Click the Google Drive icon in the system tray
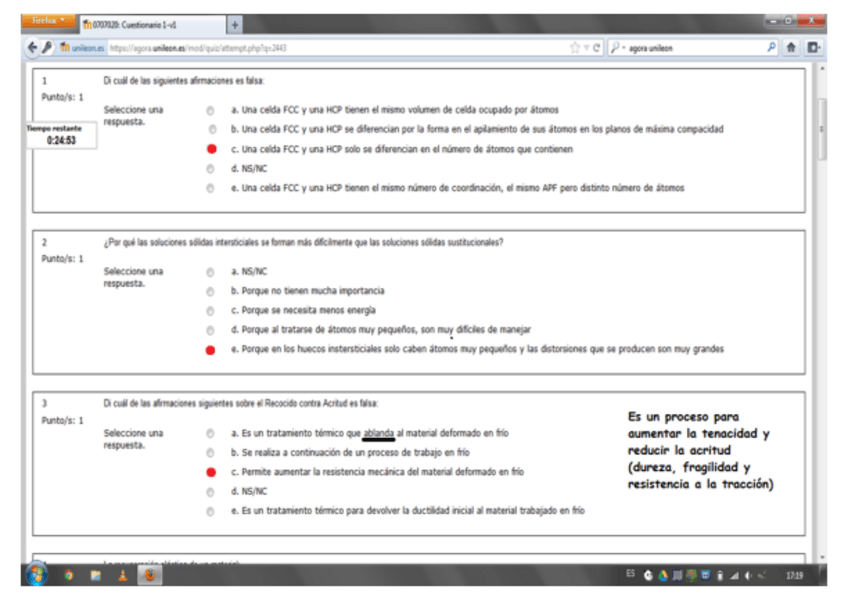Screen dimensions: 848x600 (x=663, y=575)
